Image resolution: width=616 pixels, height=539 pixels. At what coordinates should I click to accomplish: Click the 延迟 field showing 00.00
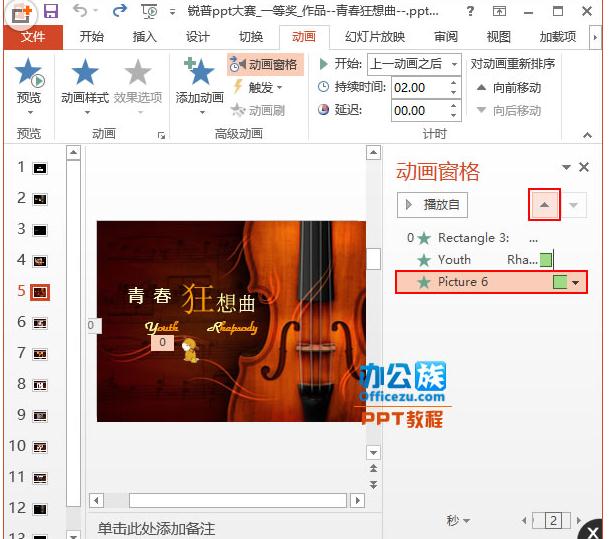point(419,111)
